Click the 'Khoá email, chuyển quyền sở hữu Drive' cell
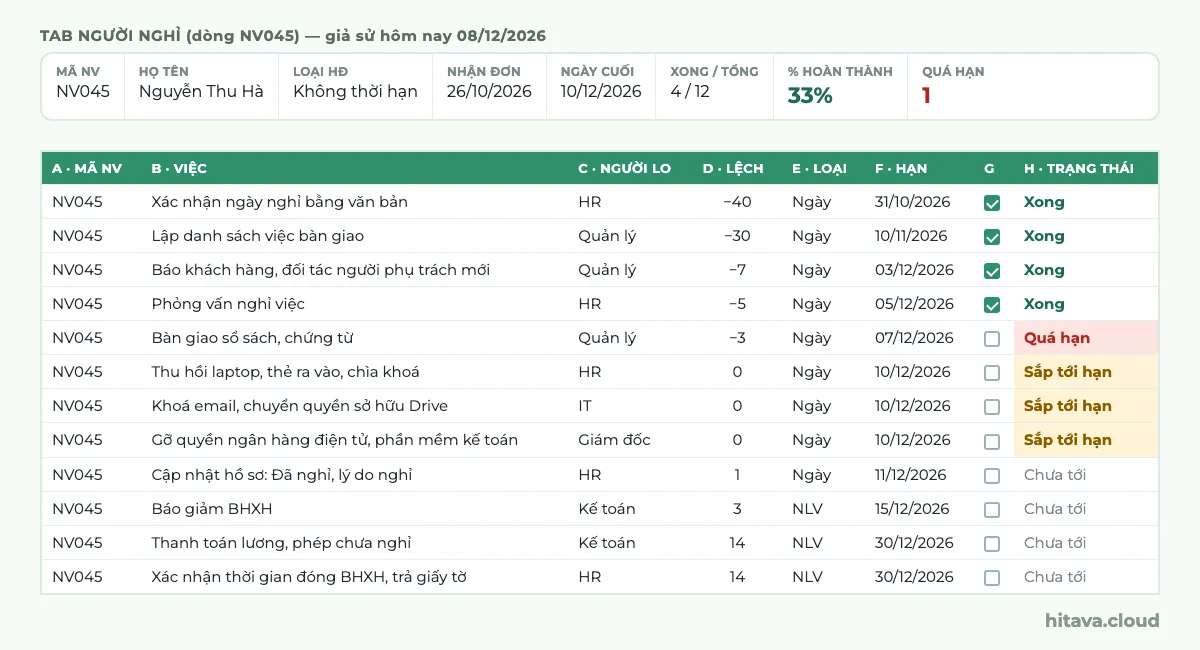 pos(300,406)
